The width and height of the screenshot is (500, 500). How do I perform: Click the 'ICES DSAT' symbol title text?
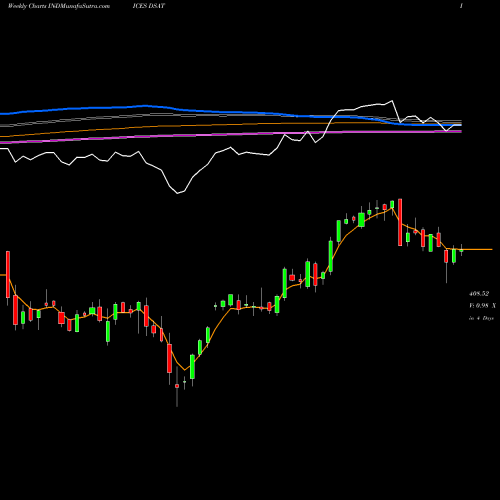click(148, 6)
